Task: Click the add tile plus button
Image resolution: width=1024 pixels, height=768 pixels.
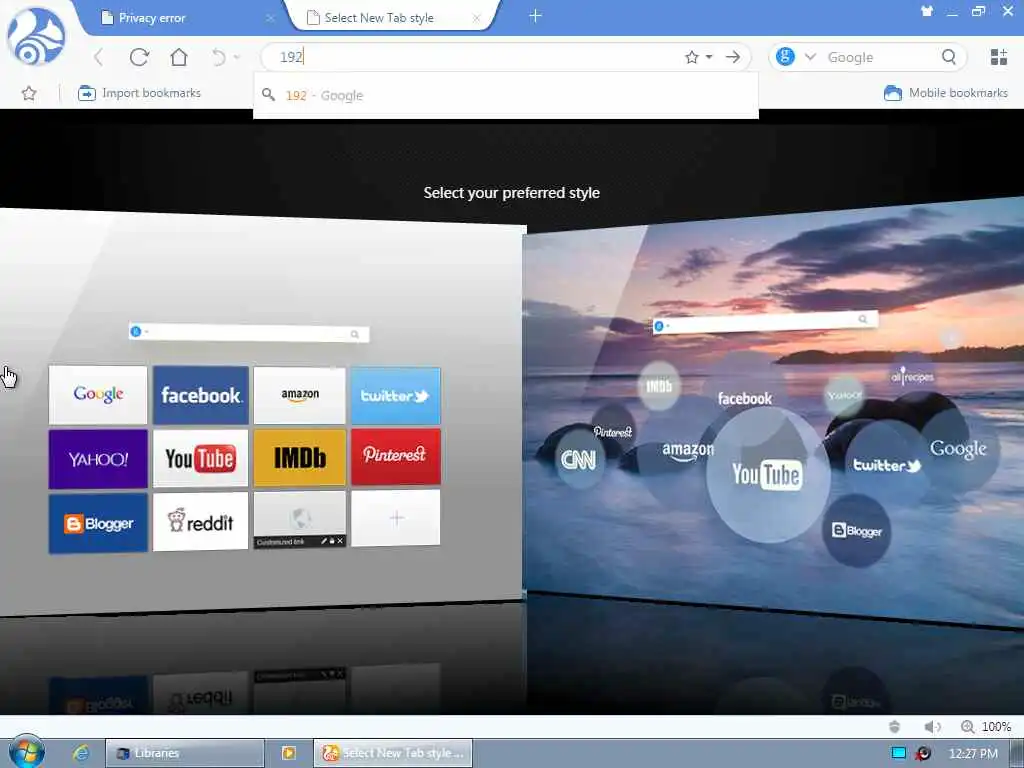Action: [x=396, y=518]
